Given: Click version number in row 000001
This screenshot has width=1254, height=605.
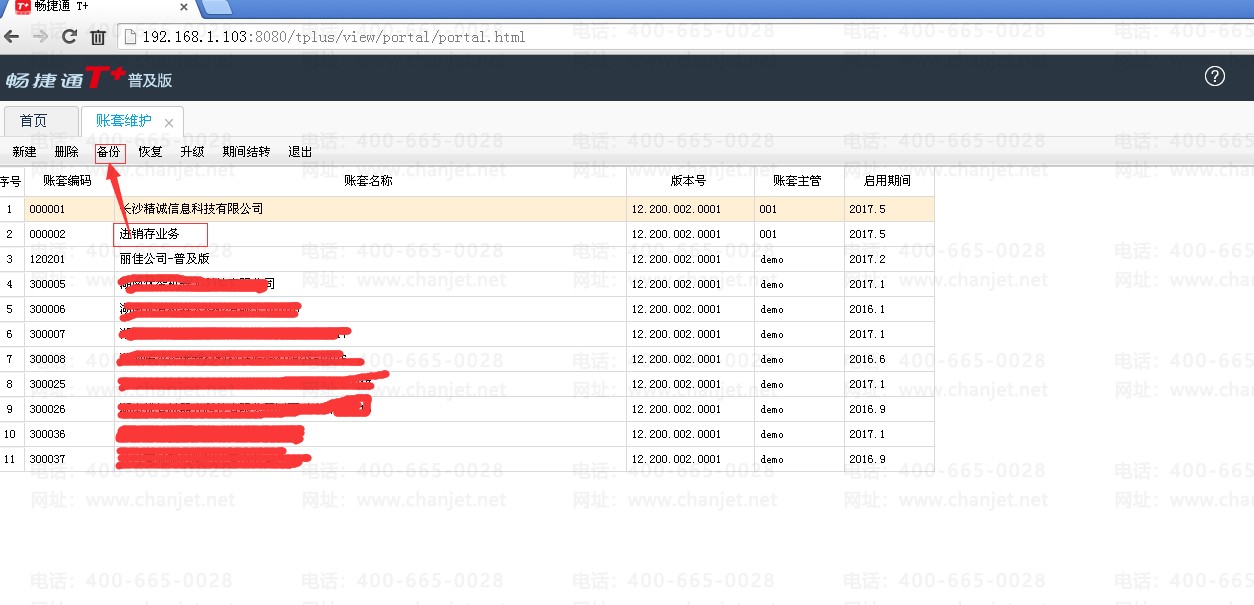Looking at the screenshot, I should tap(676, 209).
